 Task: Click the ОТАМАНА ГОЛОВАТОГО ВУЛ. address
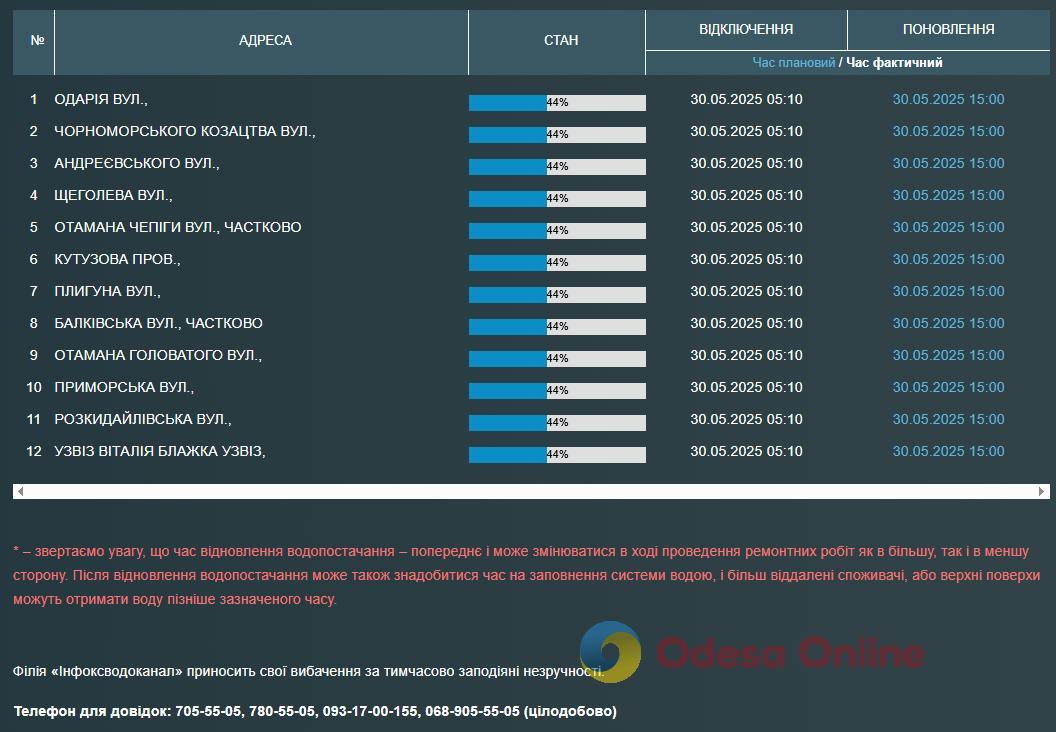158,355
